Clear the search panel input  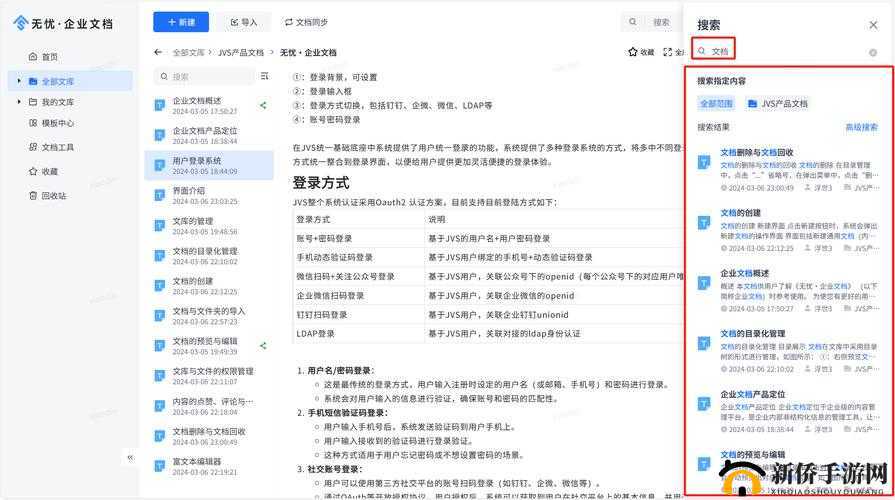click(873, 53)
